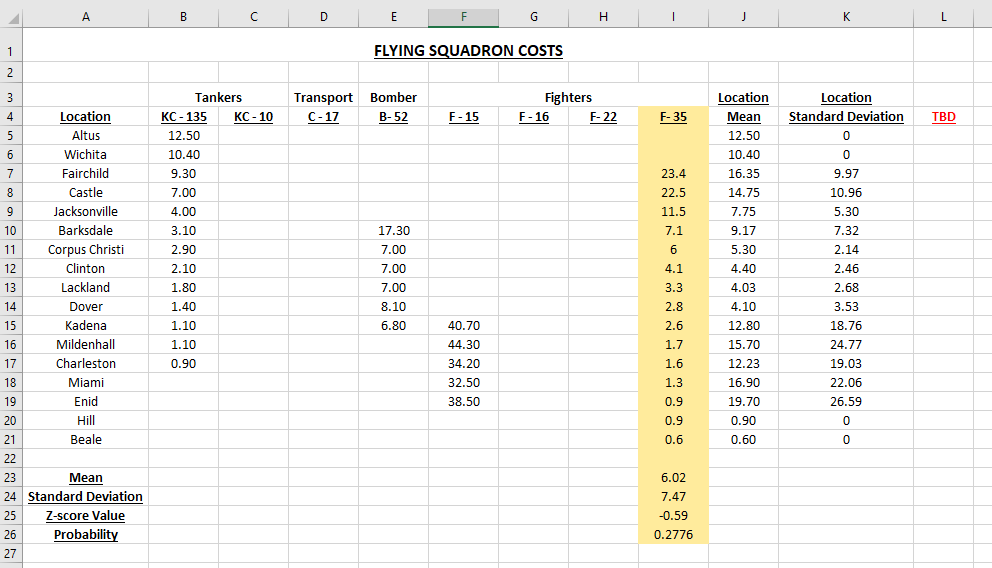Image resolution: width=992 pixels, height=568 pixels.
Task: Select the Beale location cell
Action: [86, 439]
